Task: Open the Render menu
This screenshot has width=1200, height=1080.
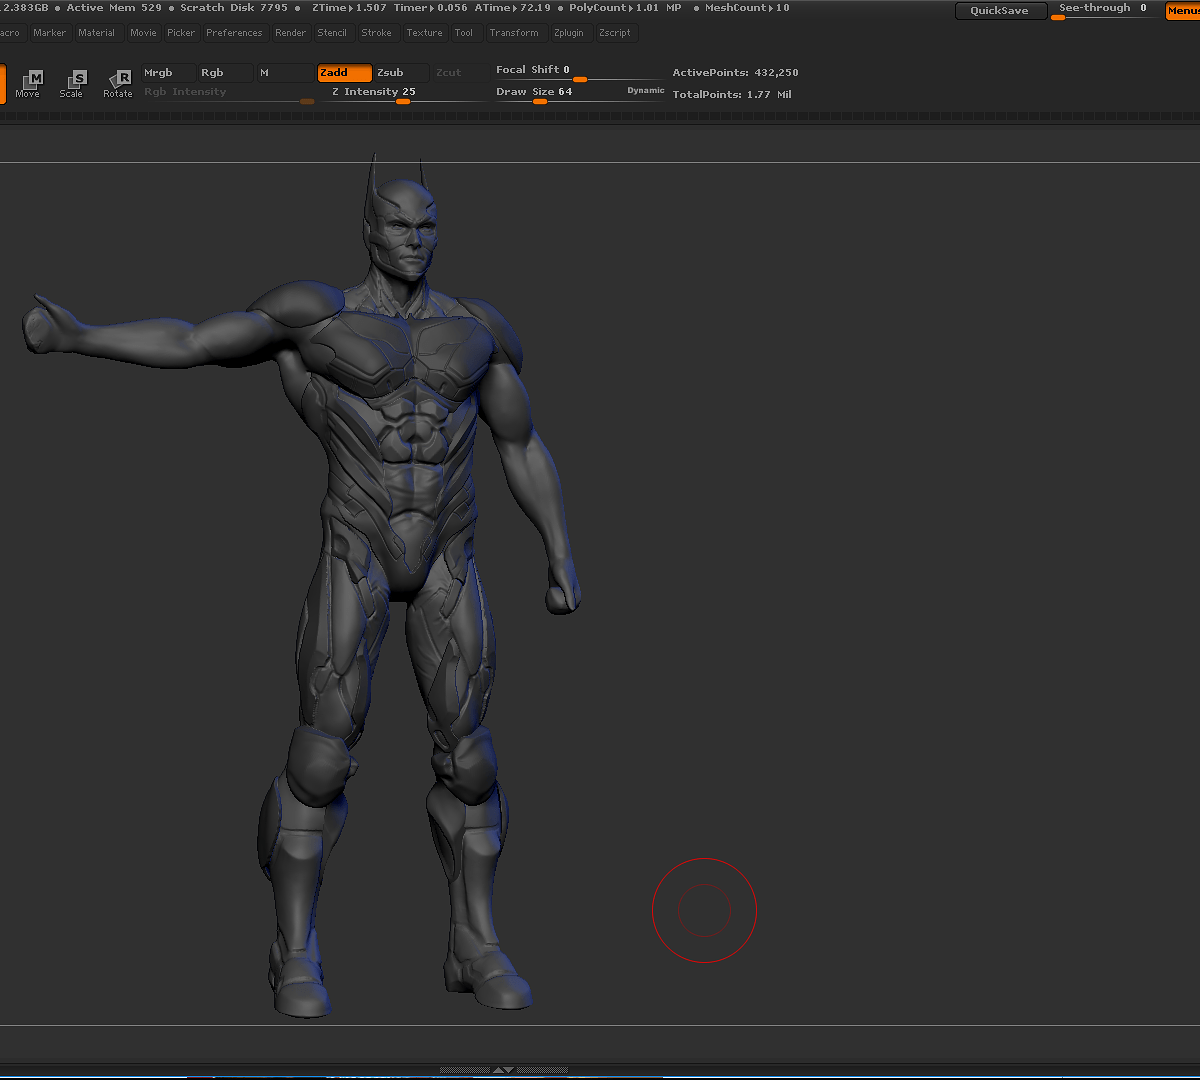Action: 291,33
